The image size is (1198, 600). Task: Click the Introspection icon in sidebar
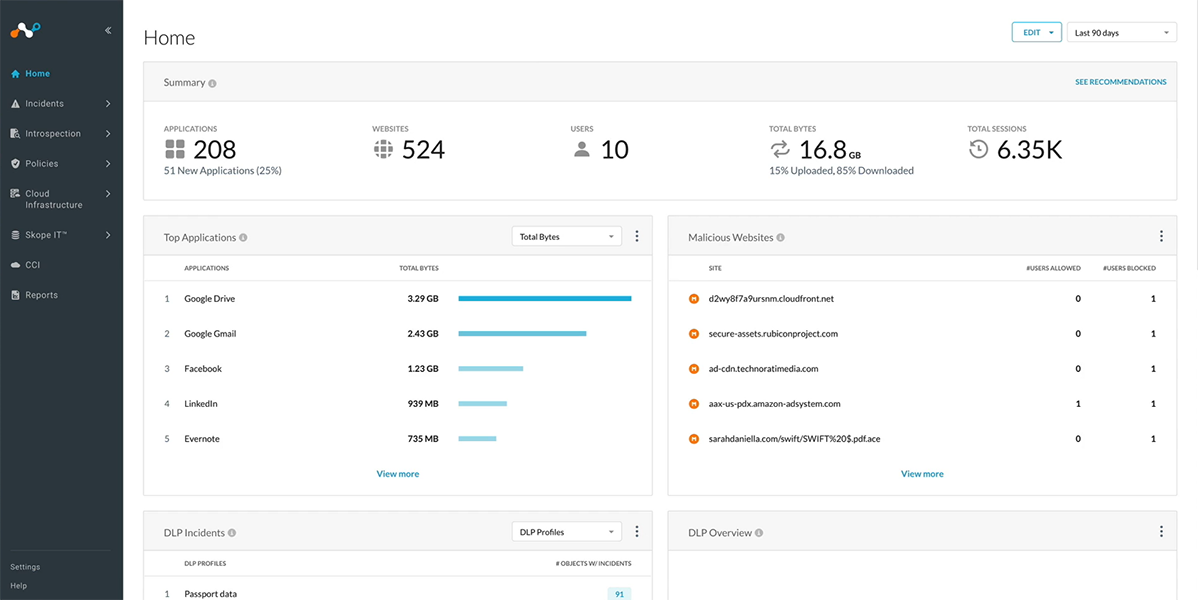point(15,134)
